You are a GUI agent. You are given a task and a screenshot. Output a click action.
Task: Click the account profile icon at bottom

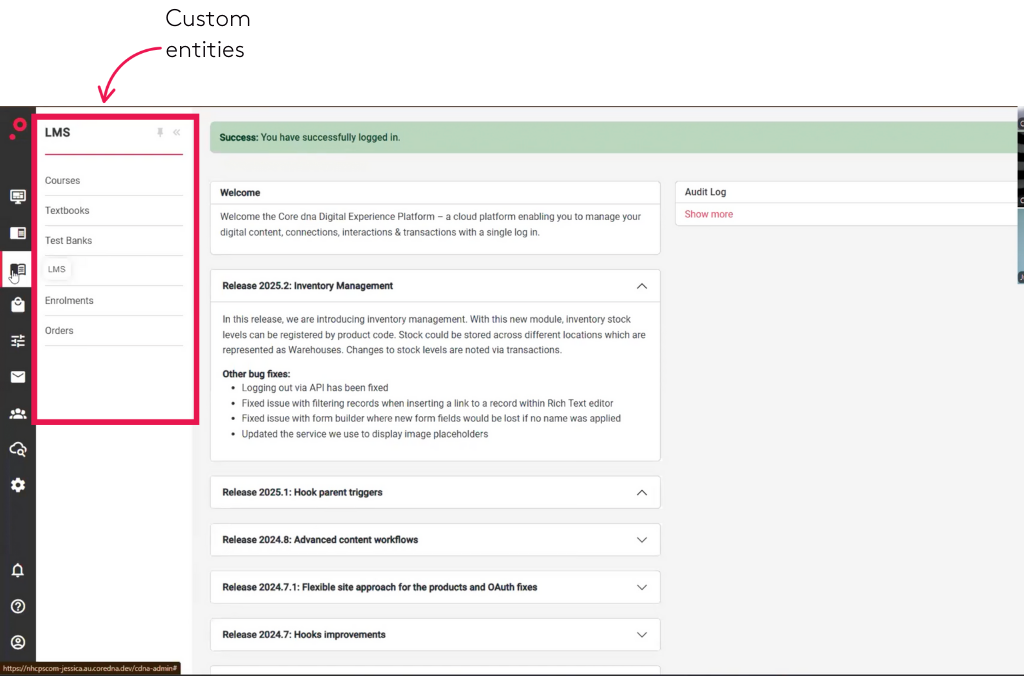tap(17, 642)
